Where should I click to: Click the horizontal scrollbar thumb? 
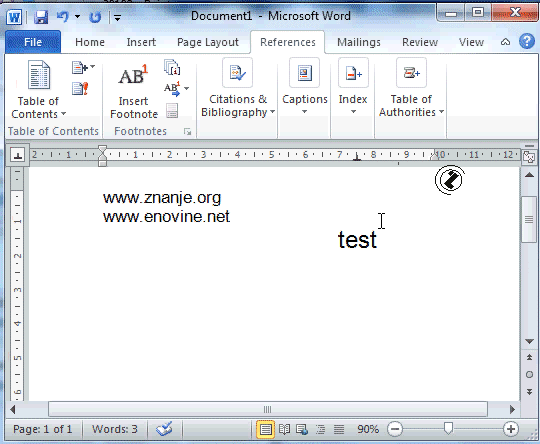coord(268,409)
